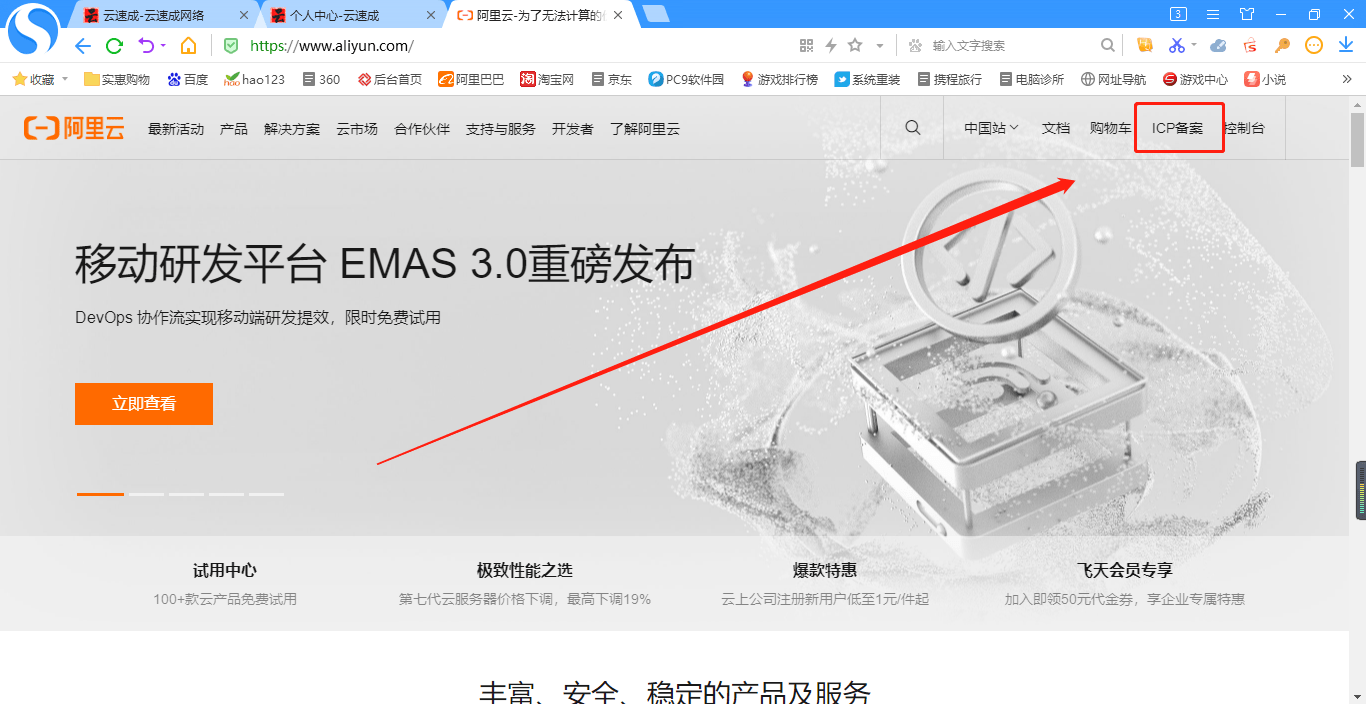Click the magnifier search icon on Aliyun navbar
The height and width of the screenshot is (704, 1366).
tap(912, 128)
